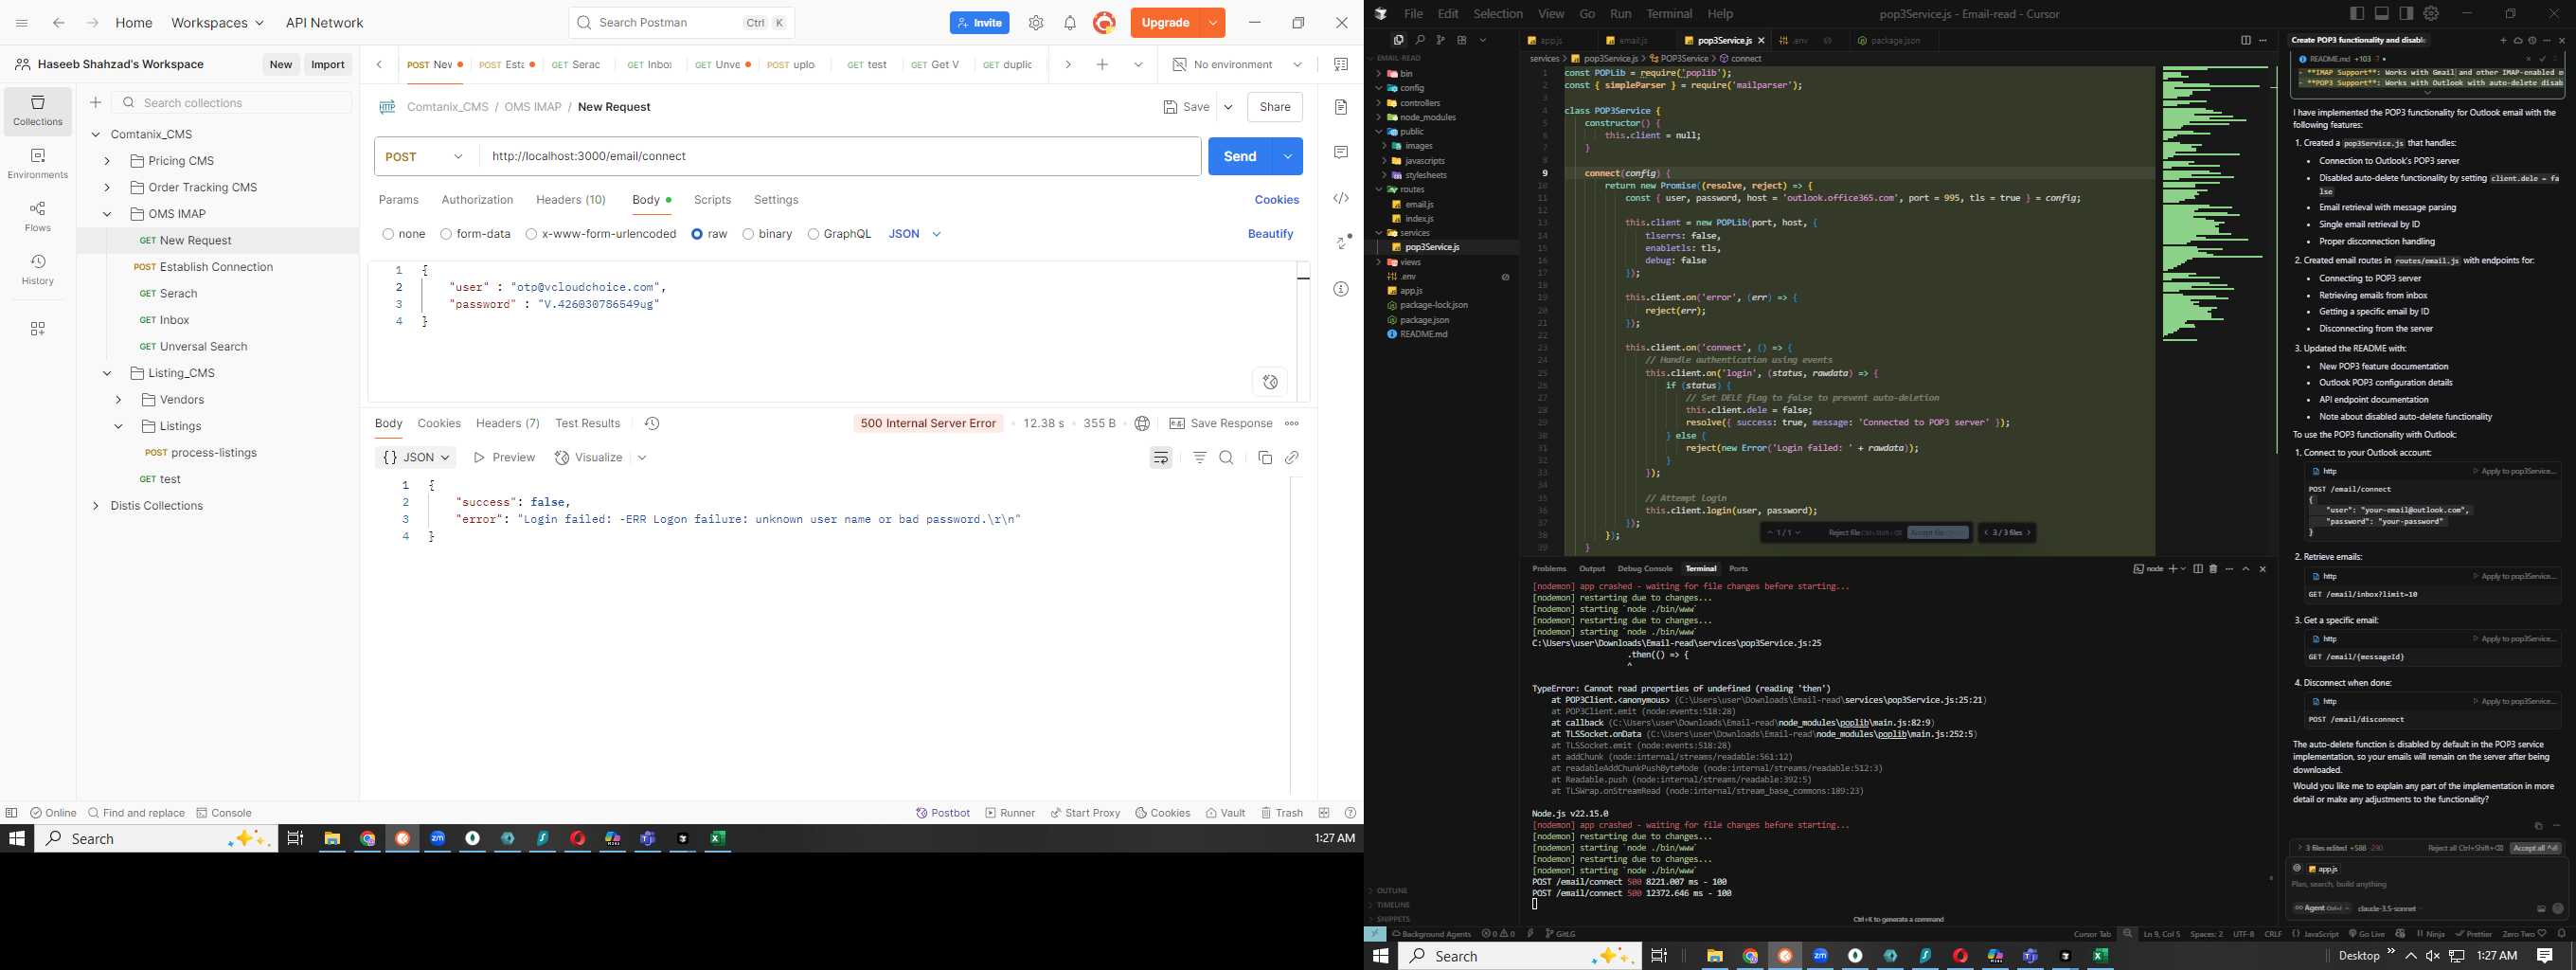Click Accept all in Cursor chat

(2536, 848)
